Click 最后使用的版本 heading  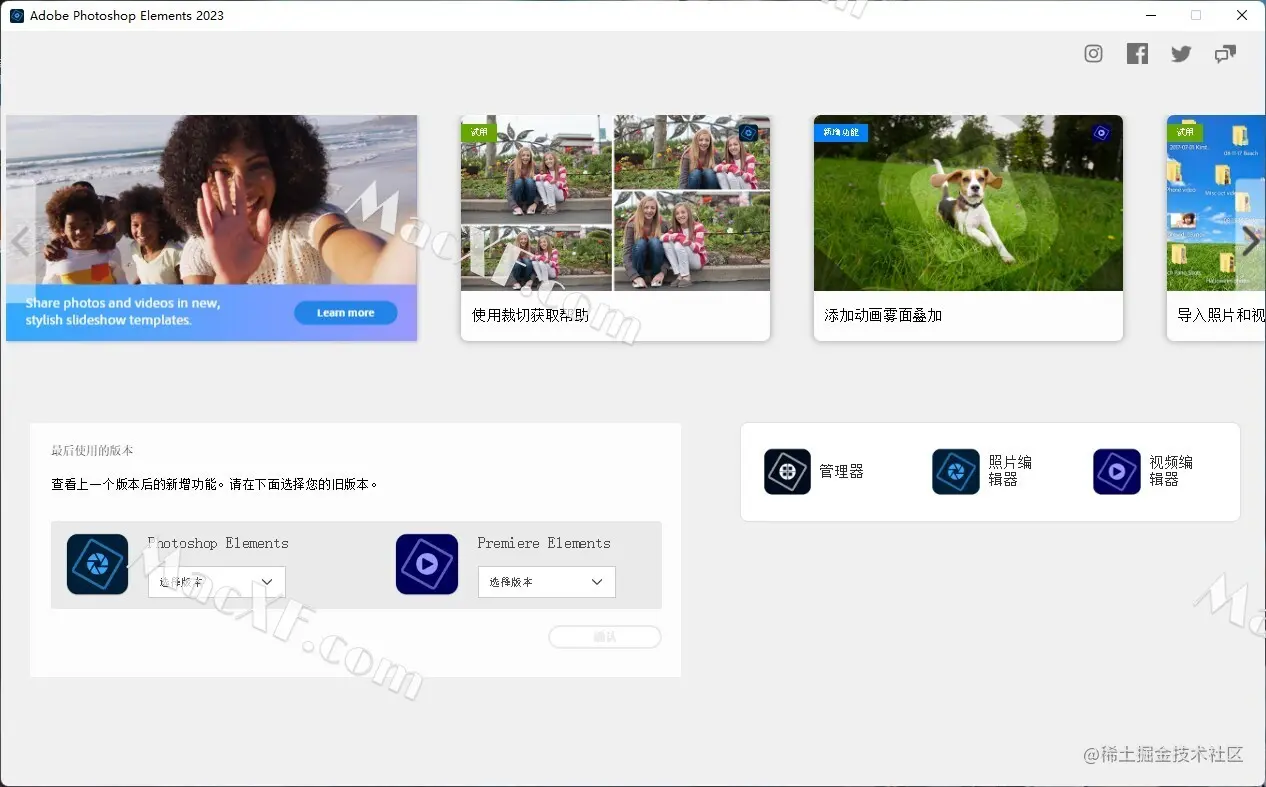pos(92,451)
